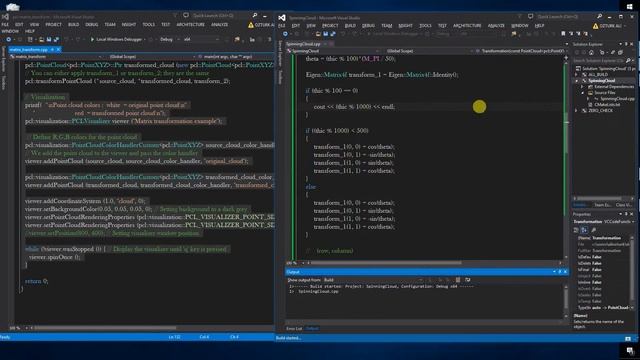Click Save icon in left window toolbar
640x360 pixels.
point(49,40)
